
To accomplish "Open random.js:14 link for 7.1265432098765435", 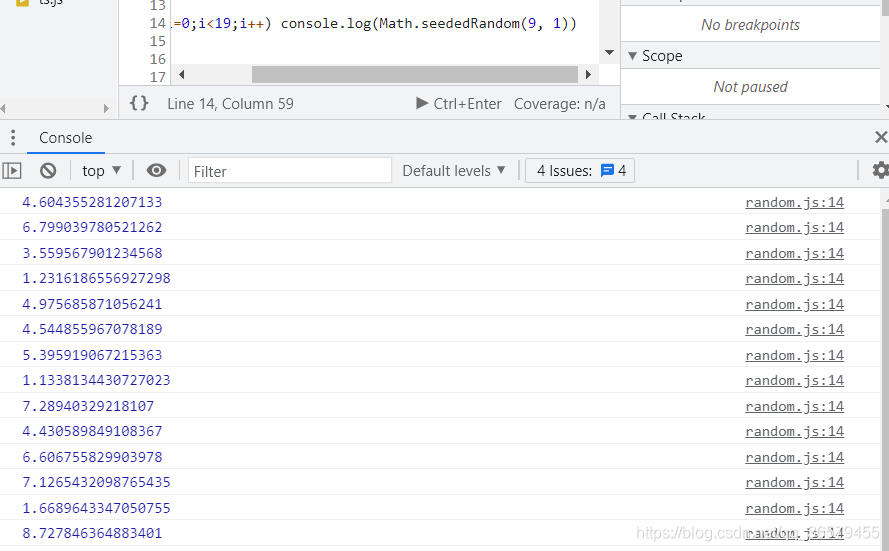I will 794,482.
